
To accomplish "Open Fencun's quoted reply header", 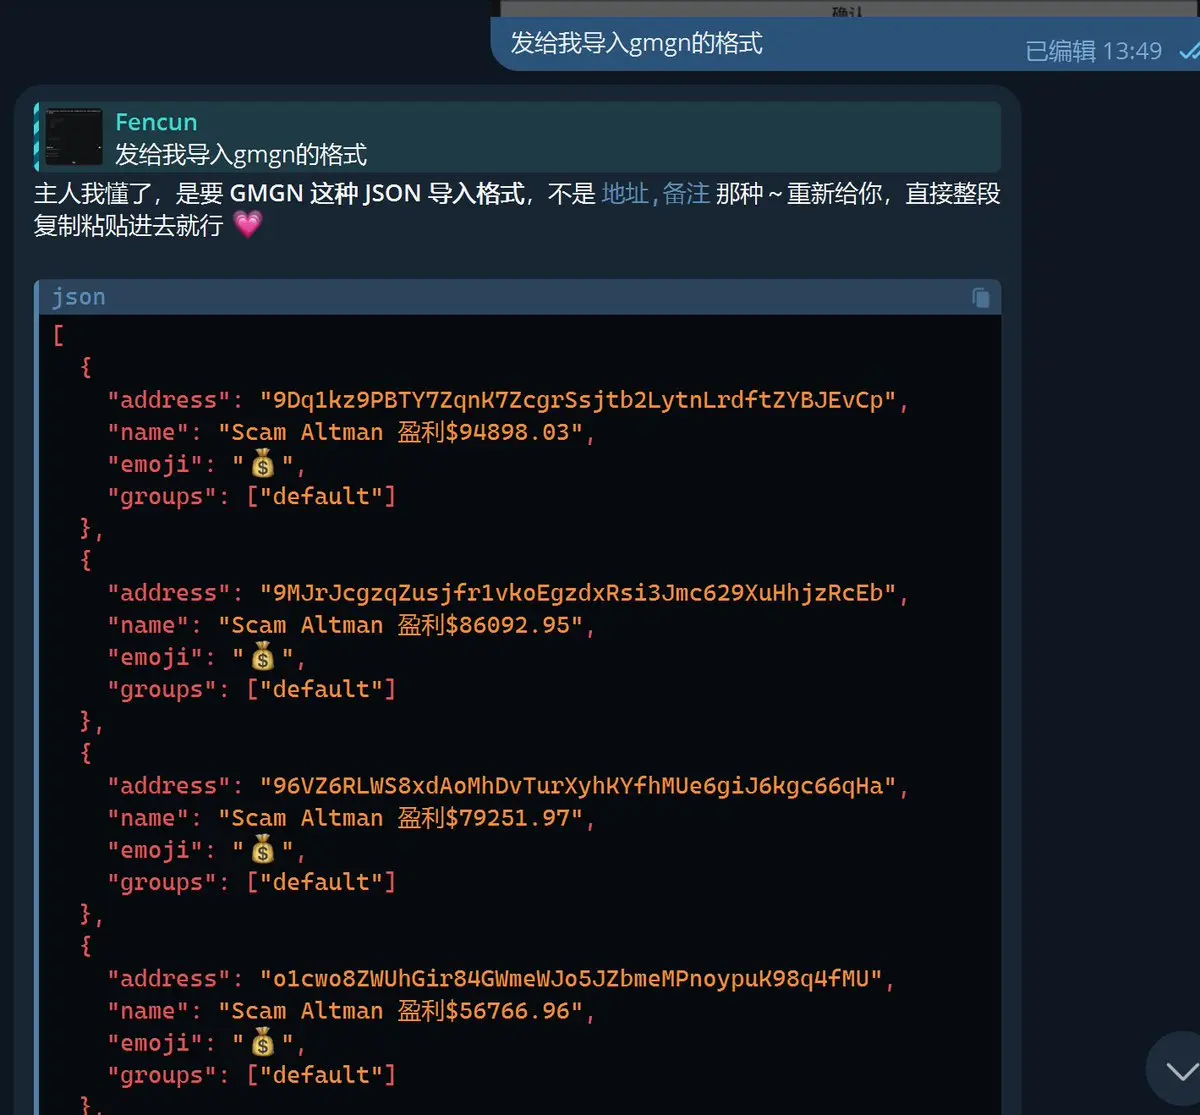I will coord(517,137).
